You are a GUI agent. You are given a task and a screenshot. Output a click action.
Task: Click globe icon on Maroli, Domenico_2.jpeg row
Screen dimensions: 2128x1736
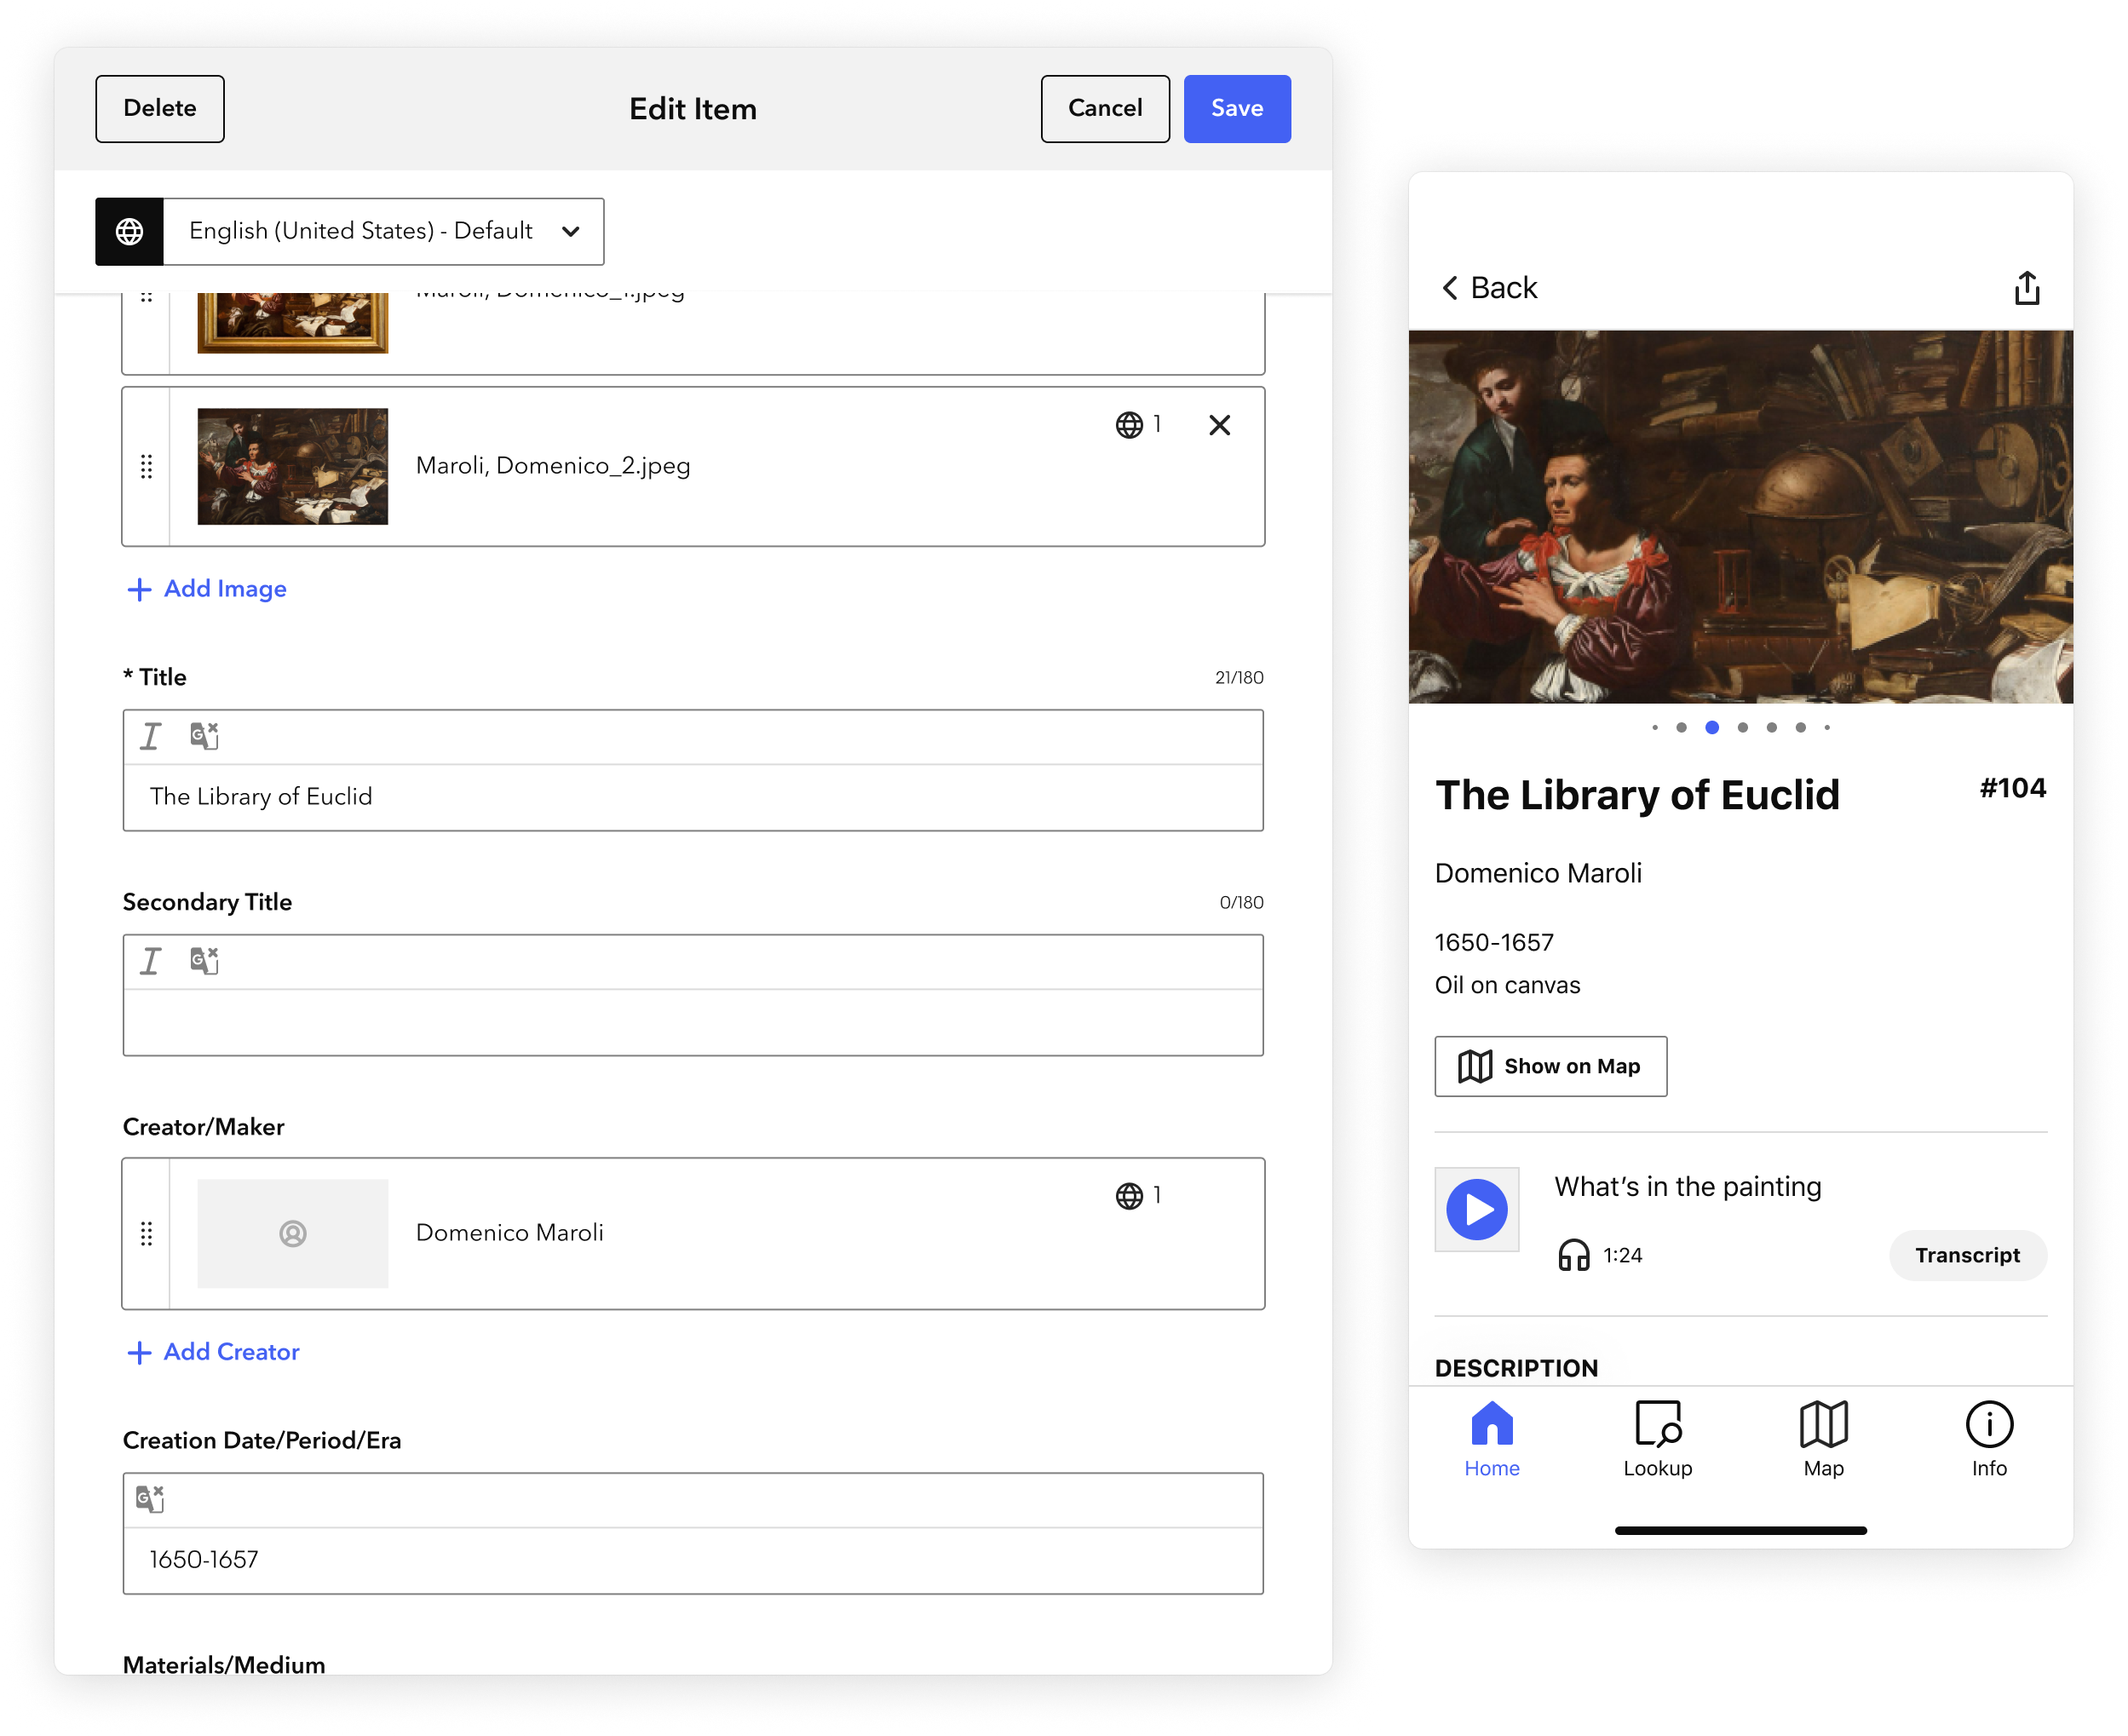[1129, 425]
